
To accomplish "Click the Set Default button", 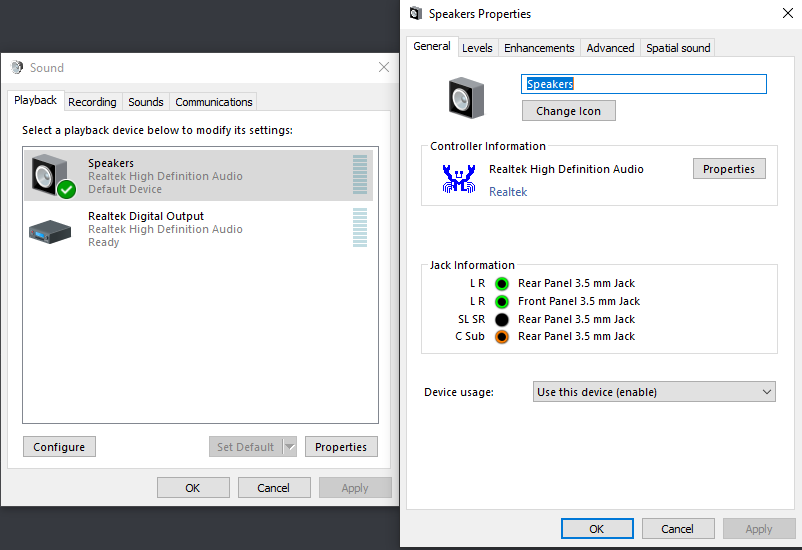I will tap(246, 447).
